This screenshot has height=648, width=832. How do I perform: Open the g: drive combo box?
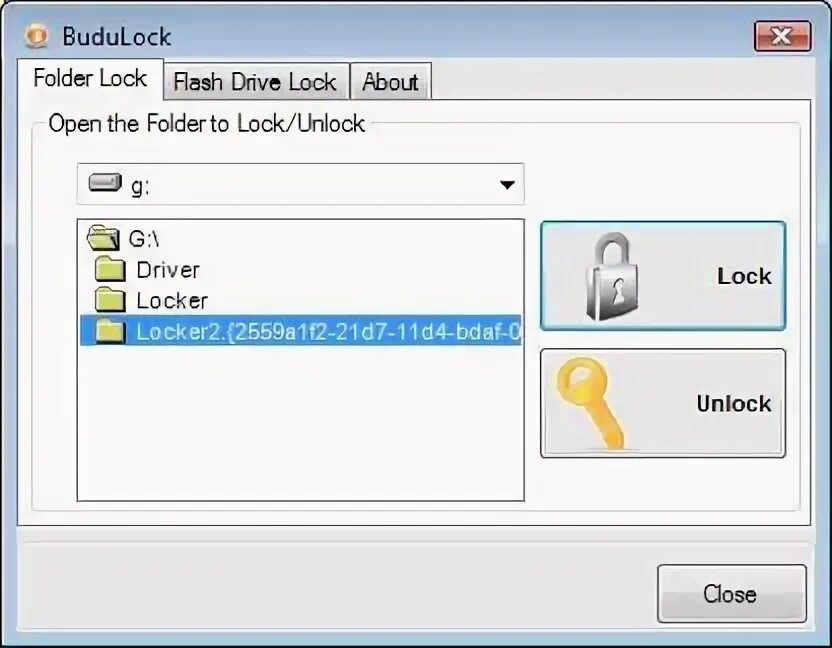[x=300, y=184]
